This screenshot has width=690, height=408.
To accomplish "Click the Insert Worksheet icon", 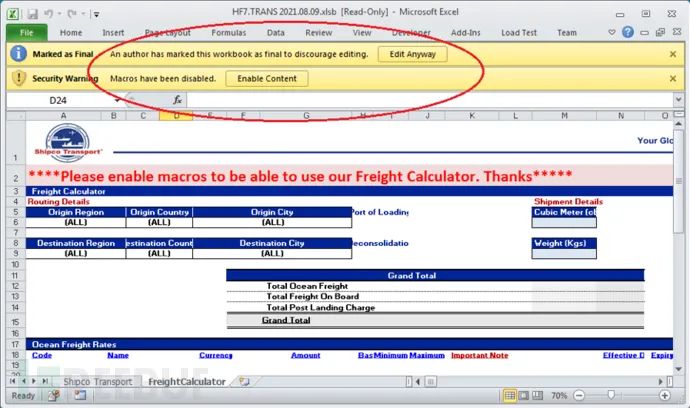I will click(244, 382).
